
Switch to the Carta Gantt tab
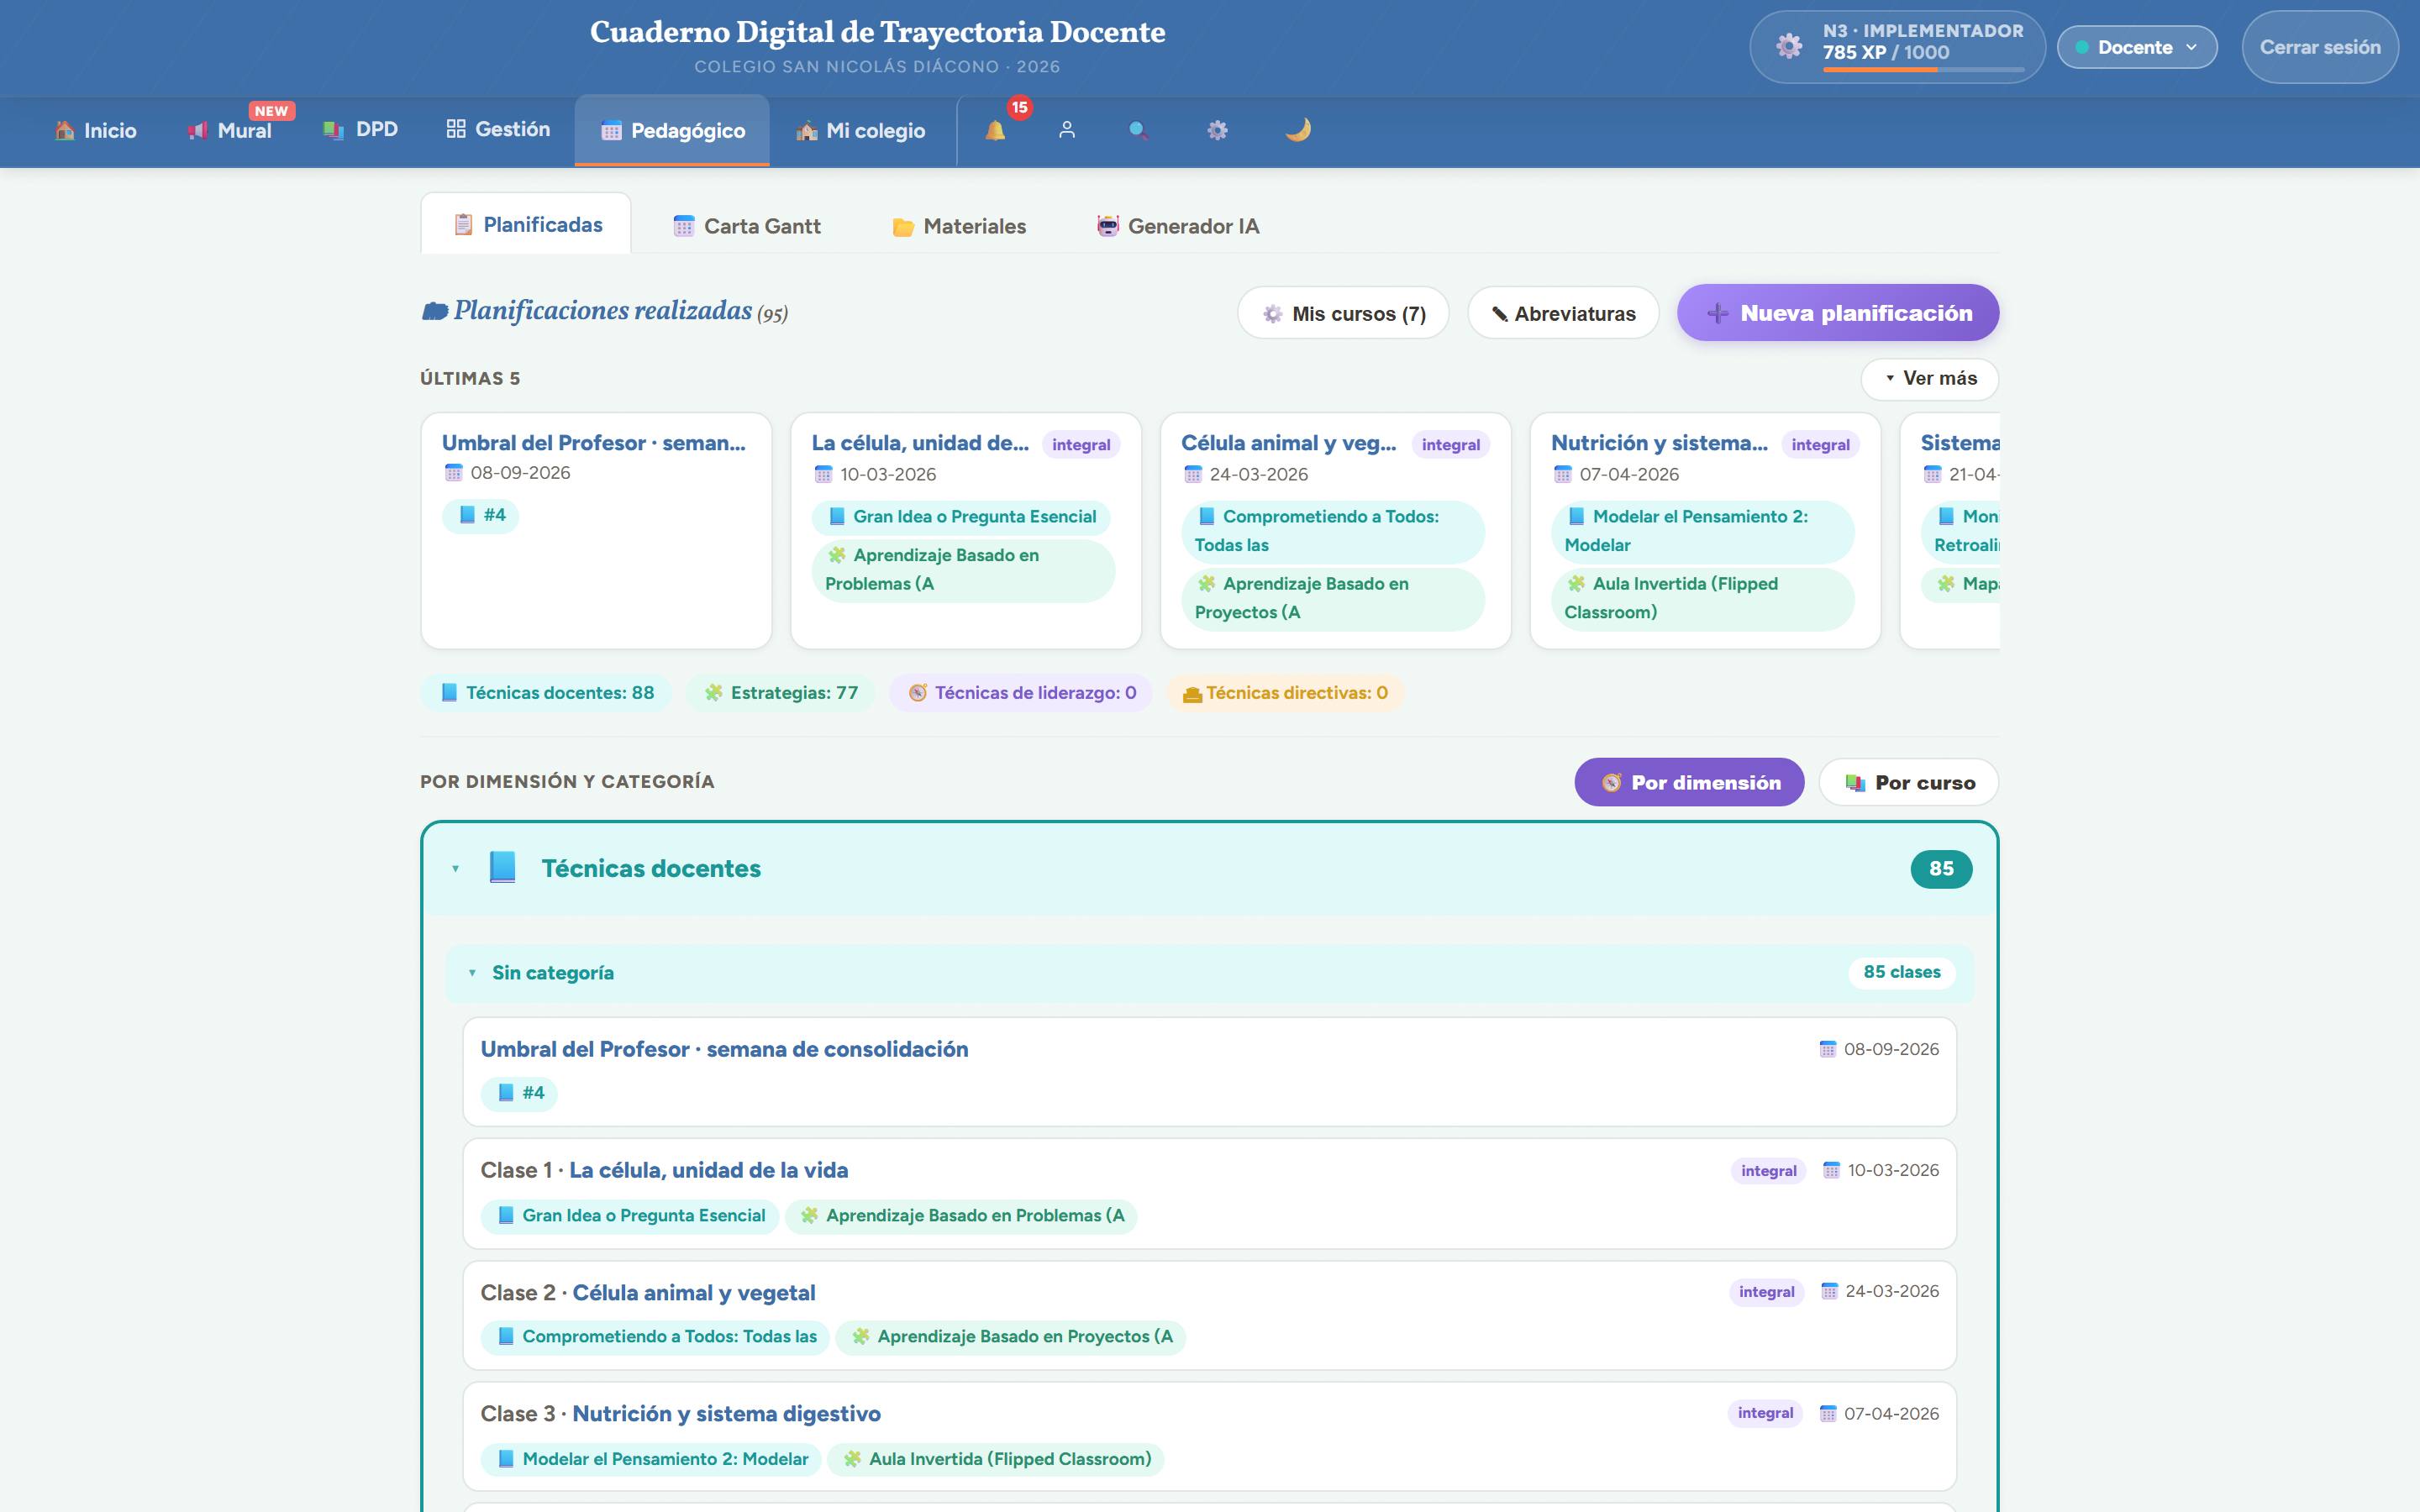[747, 226]
